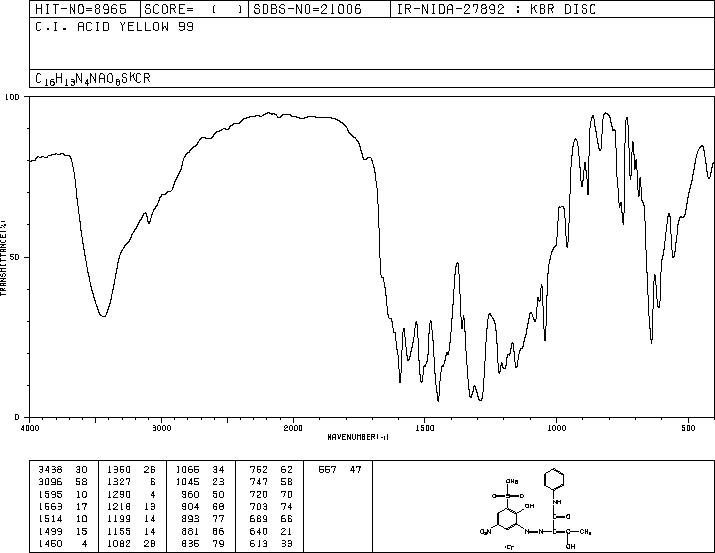
Task: Click the IR-NIDA-27892 : KBR DISC label
Action: coord(496,9)
